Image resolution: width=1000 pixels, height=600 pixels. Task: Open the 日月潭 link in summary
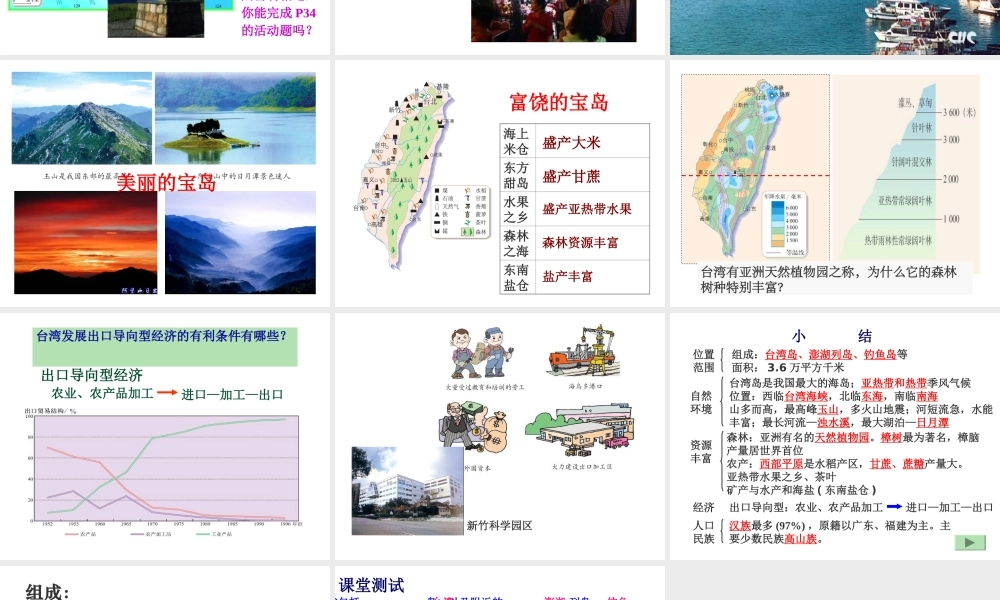[932, 423]
